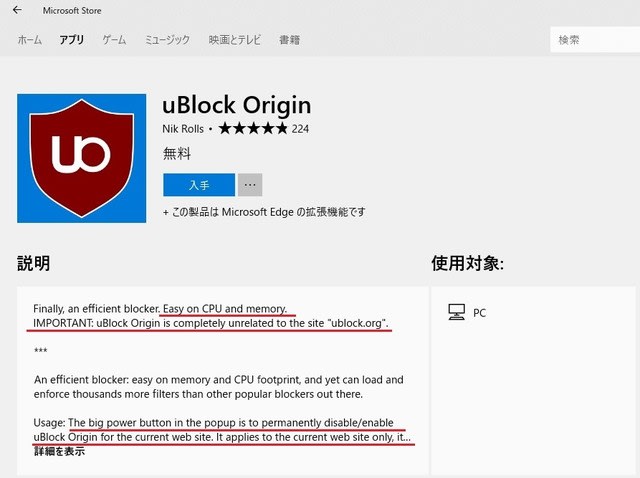Go back with the arrow icon

point(17,10)
